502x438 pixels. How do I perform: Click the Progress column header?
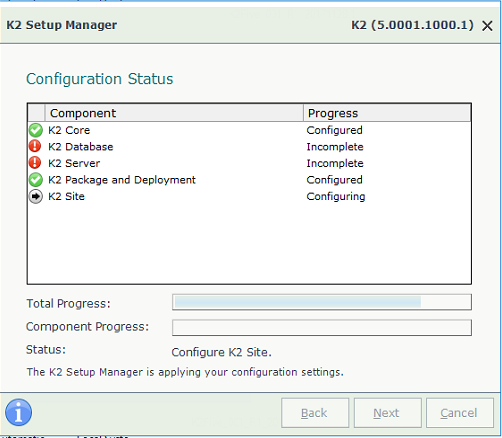387,113
